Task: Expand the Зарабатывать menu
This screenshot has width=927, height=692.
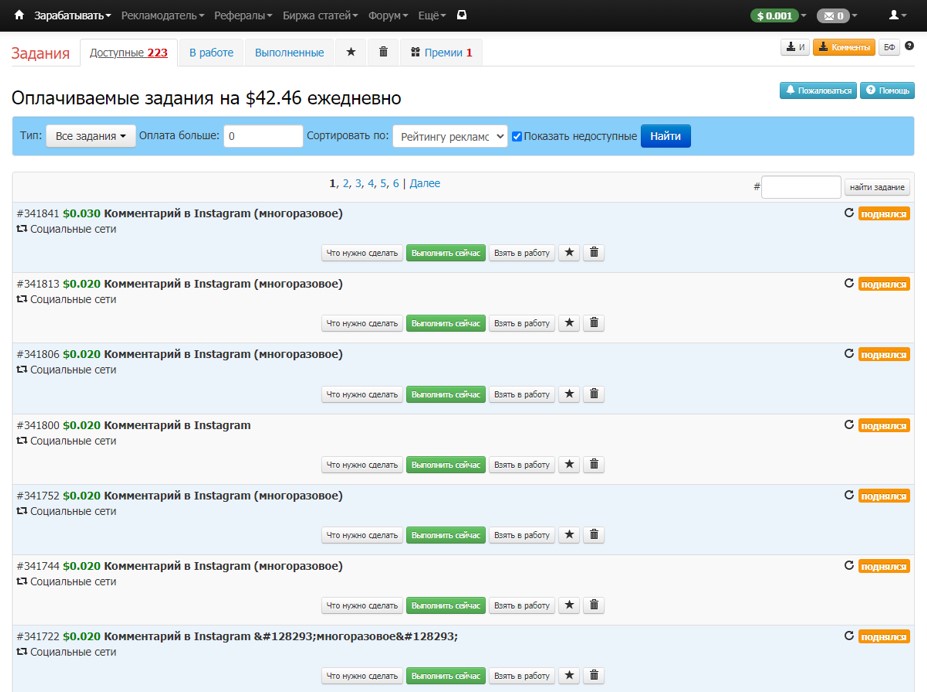Action: (72, 15)
